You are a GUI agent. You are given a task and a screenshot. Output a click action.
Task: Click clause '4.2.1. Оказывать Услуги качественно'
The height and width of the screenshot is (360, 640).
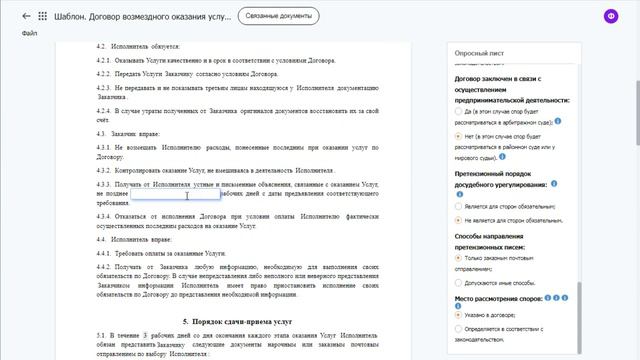tap(216, 60)
